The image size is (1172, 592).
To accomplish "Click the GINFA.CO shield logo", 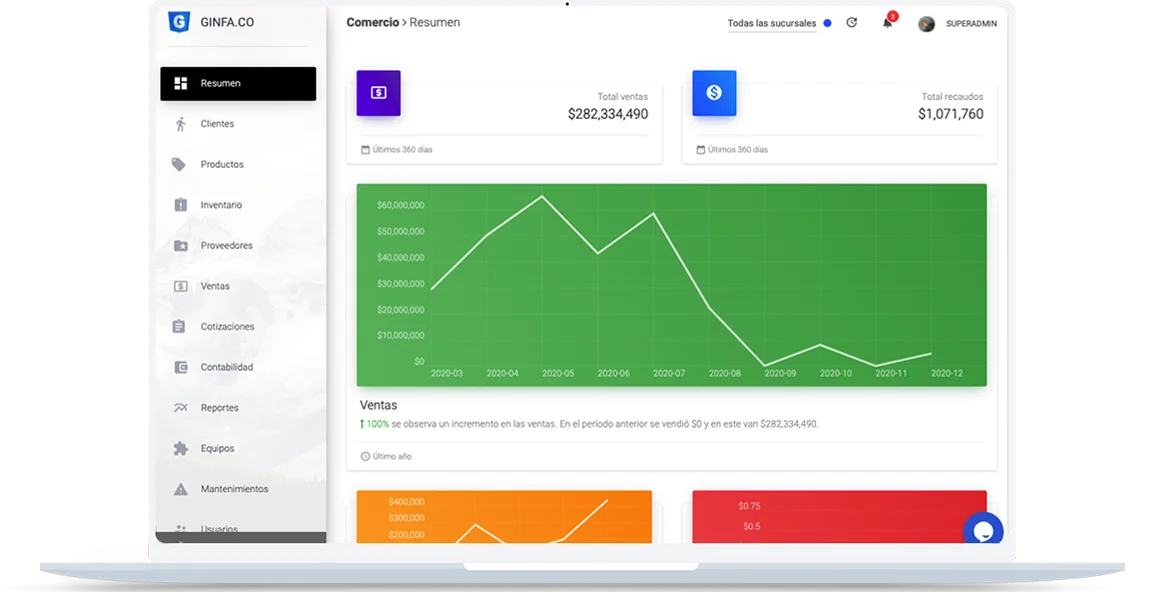I will pyautogui.click(x=179, y=22).
